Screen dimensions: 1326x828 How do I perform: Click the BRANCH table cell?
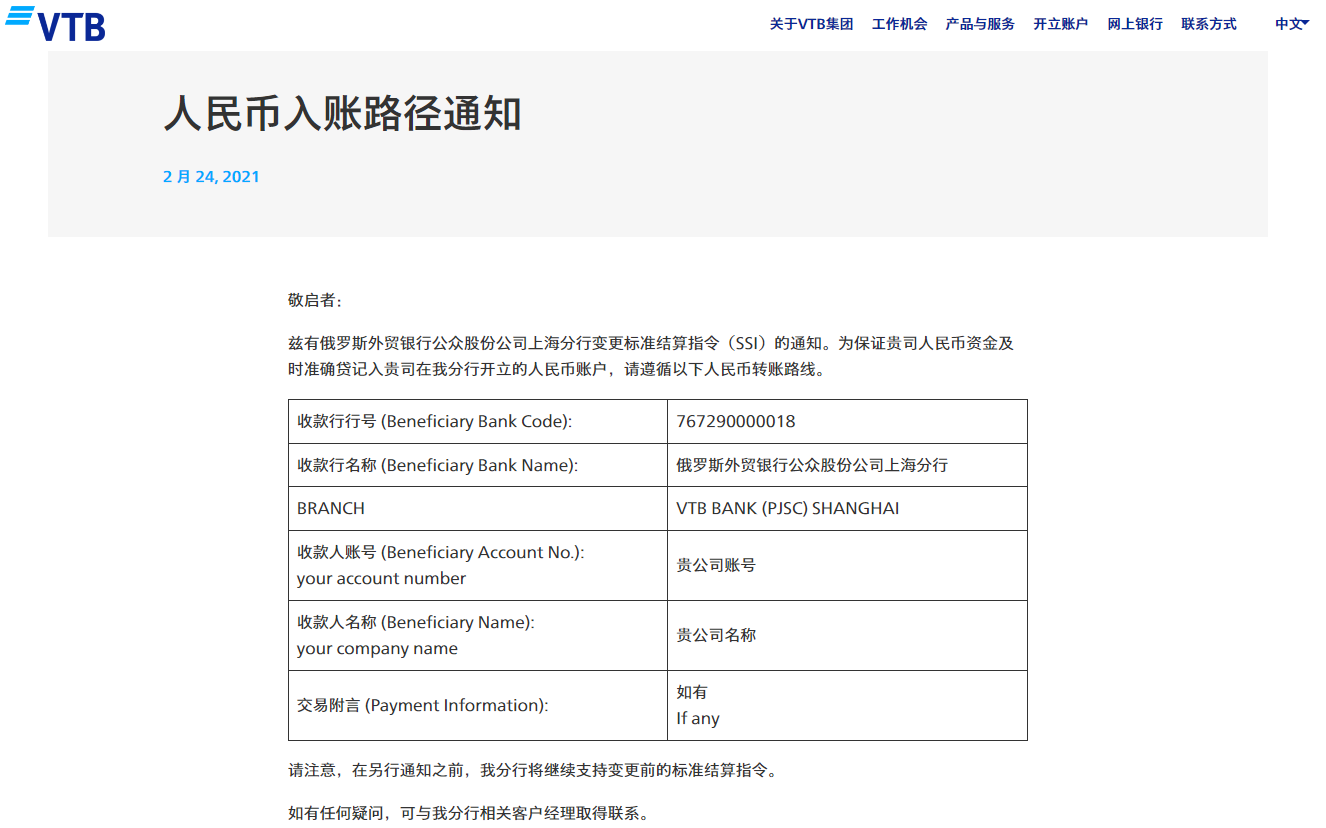(x=478, y=508)
